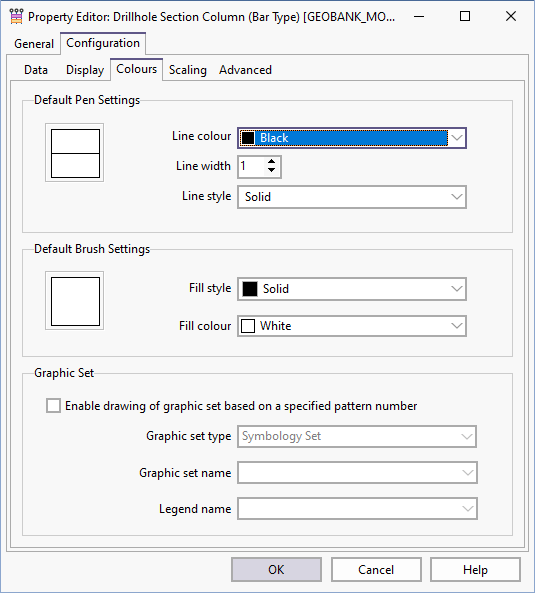
Task: Open the Line colour dropdown
Action: pos(352,138)
